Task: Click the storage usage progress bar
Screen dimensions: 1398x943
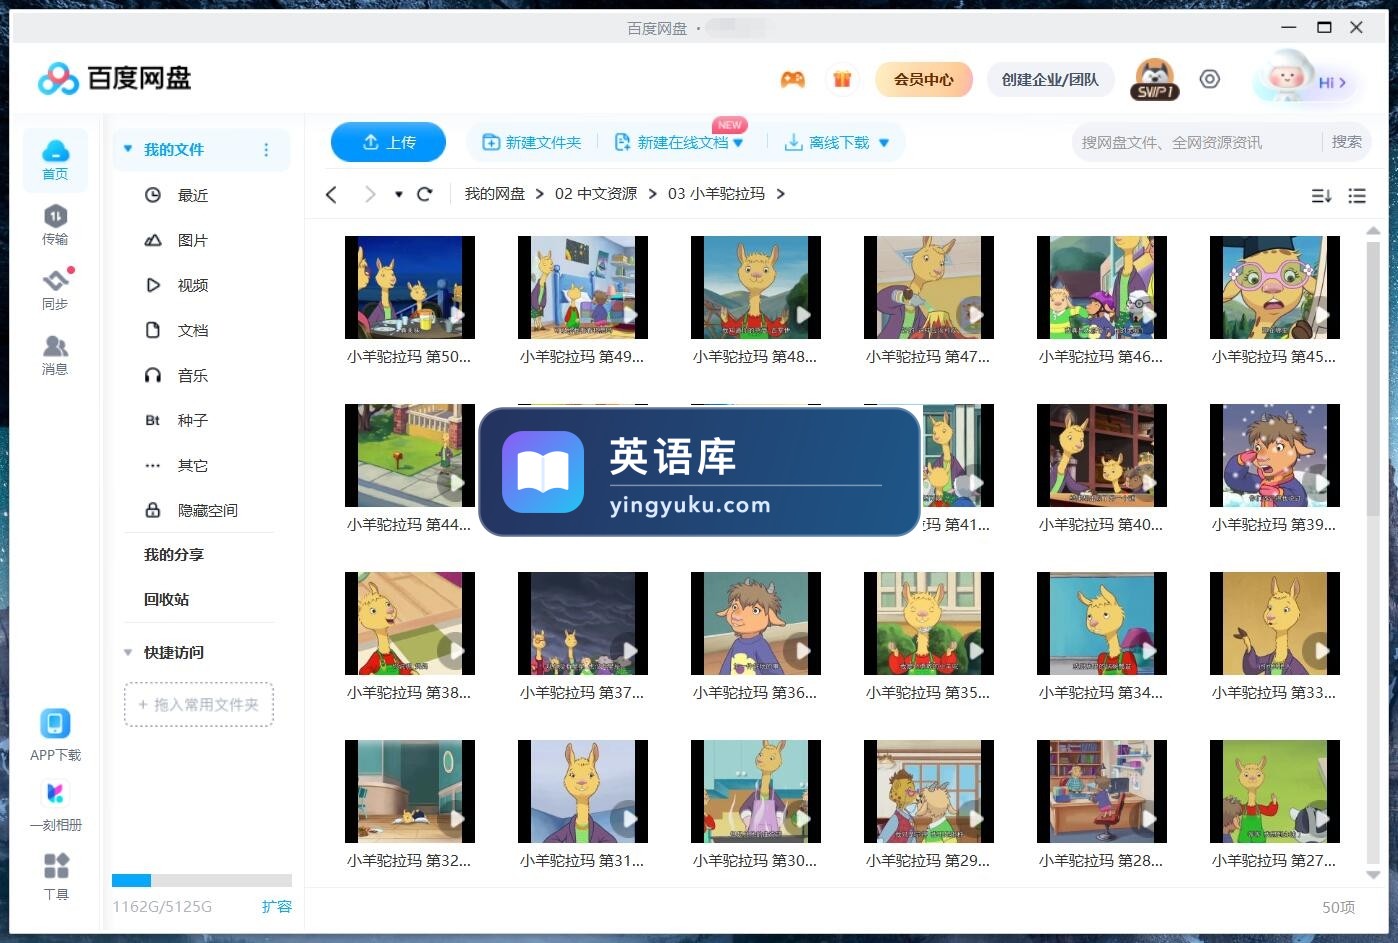Action: pyautogui.click(x=202, y=881)
